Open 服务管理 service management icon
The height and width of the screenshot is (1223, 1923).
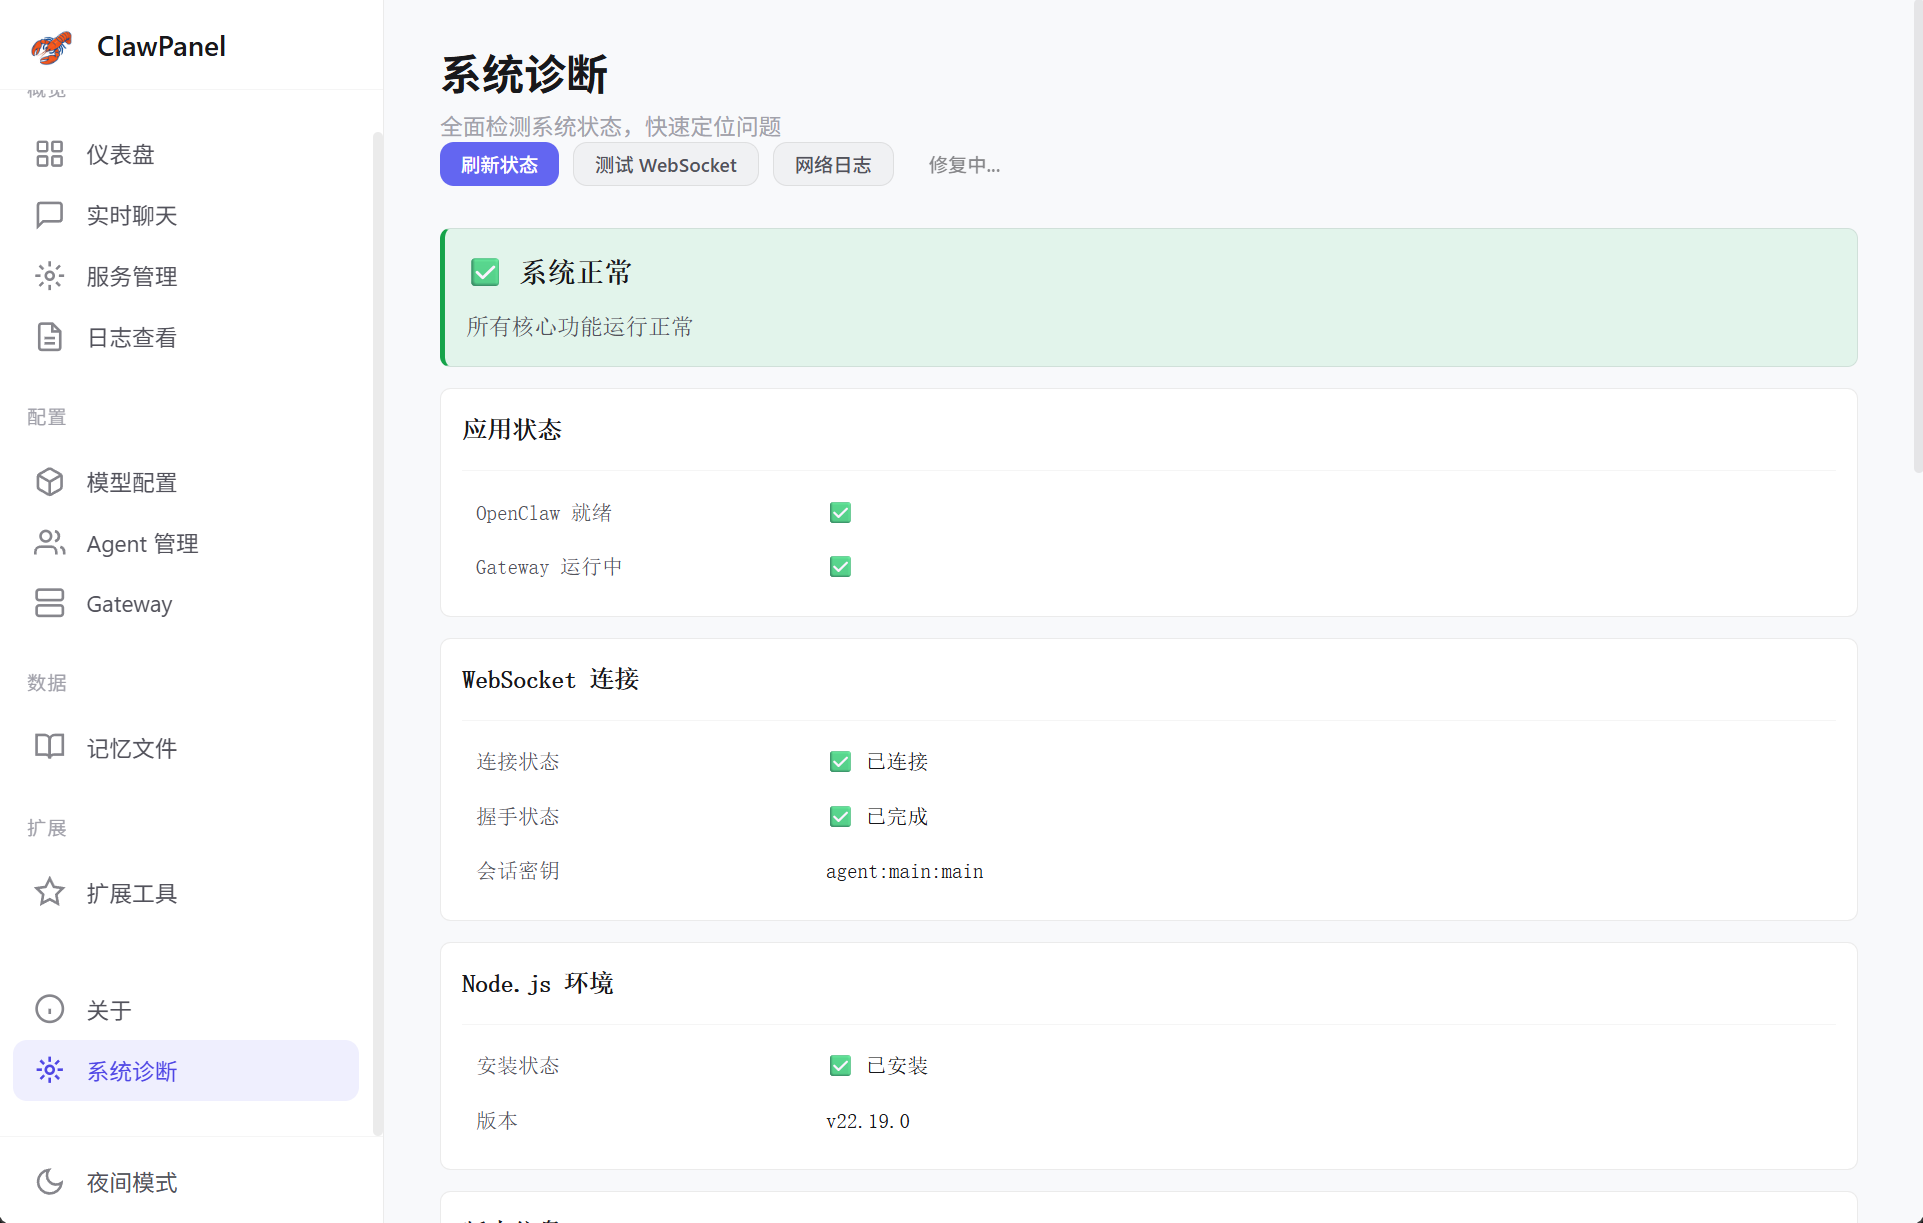50,276
